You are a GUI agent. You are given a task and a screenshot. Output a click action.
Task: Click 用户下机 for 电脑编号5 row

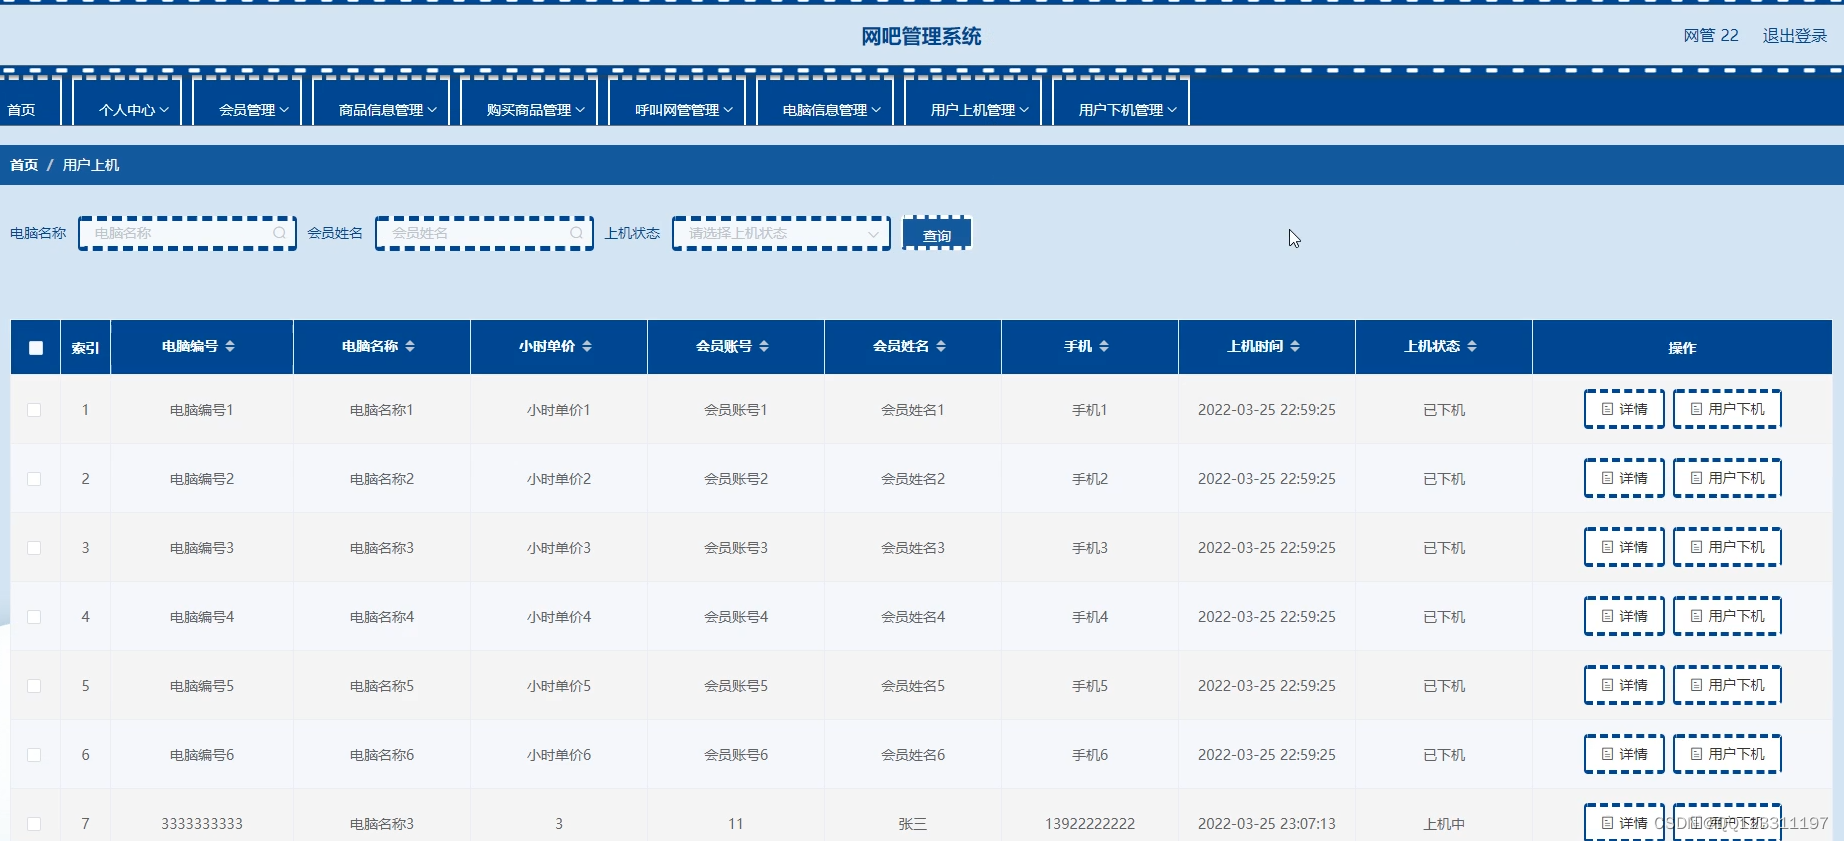1727,685
